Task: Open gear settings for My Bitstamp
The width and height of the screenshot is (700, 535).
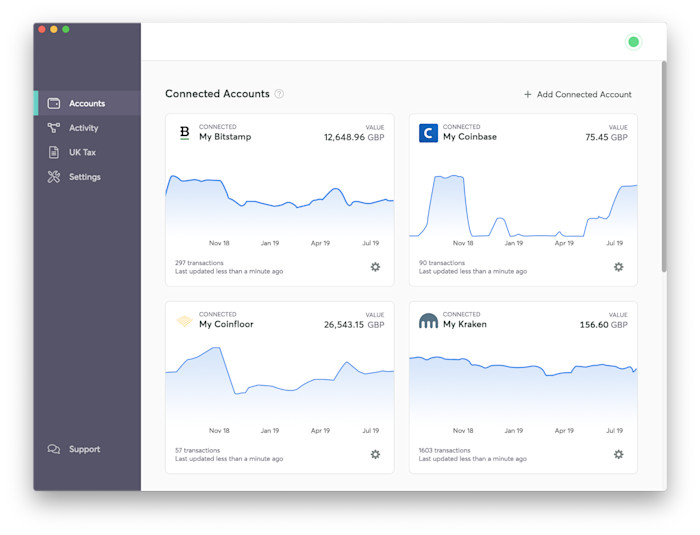Action: coord(375,267)
